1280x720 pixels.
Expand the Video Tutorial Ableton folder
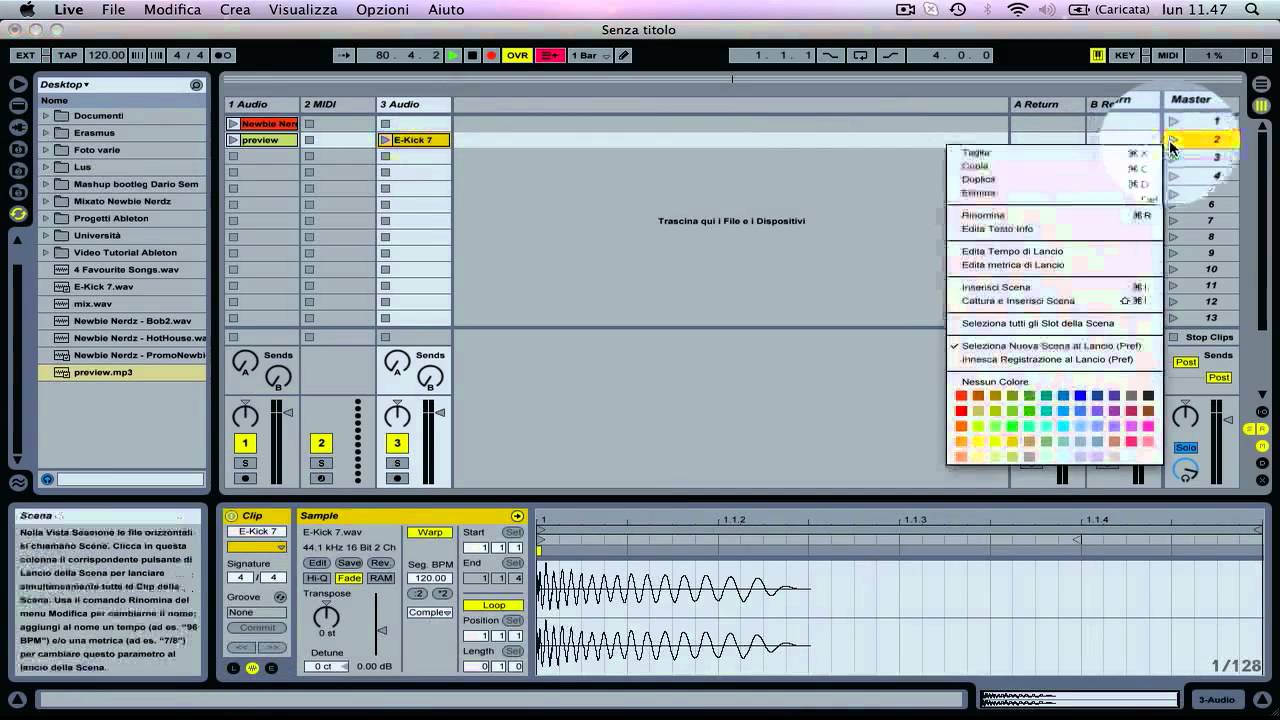tap(45, 253)
